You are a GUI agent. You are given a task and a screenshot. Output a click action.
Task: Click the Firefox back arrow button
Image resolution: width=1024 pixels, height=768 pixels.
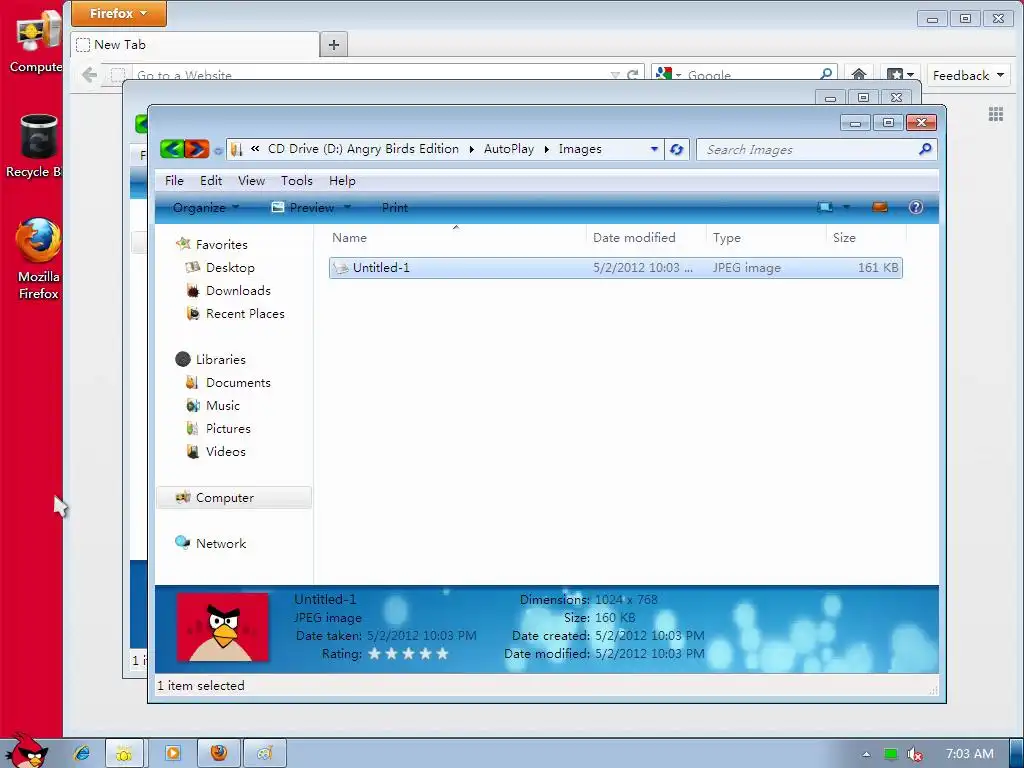coord(90,74)
